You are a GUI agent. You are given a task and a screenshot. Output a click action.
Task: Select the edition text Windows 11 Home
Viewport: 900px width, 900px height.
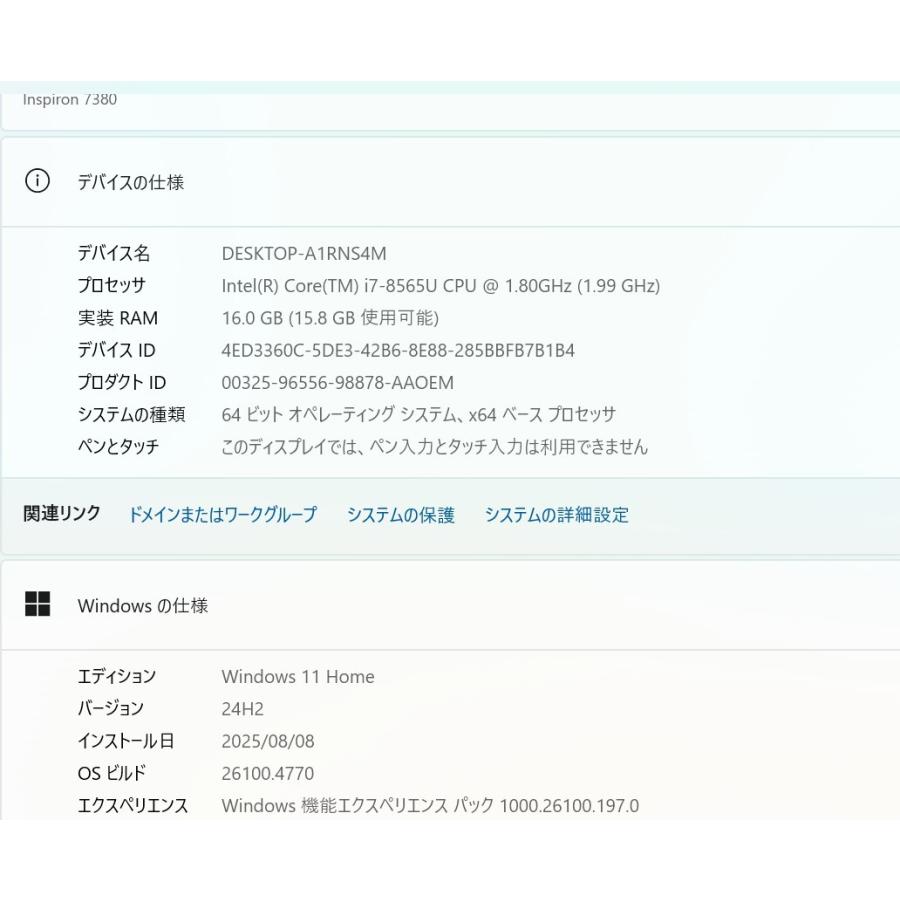tap(296, 677)
